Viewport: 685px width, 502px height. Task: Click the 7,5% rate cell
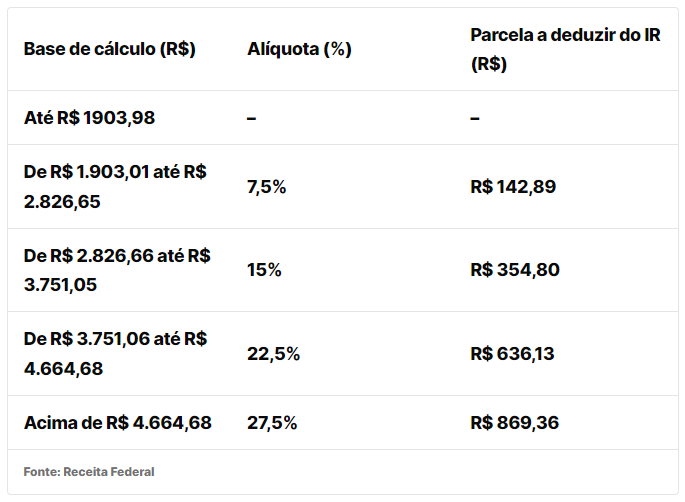[x=267, y=187]
